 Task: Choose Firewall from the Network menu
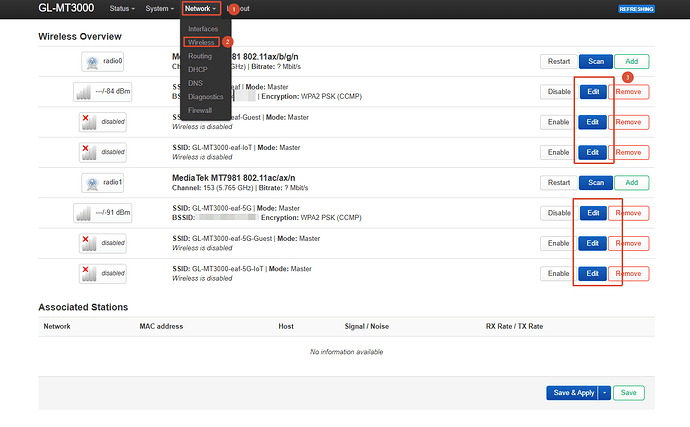tap(200, 110)
